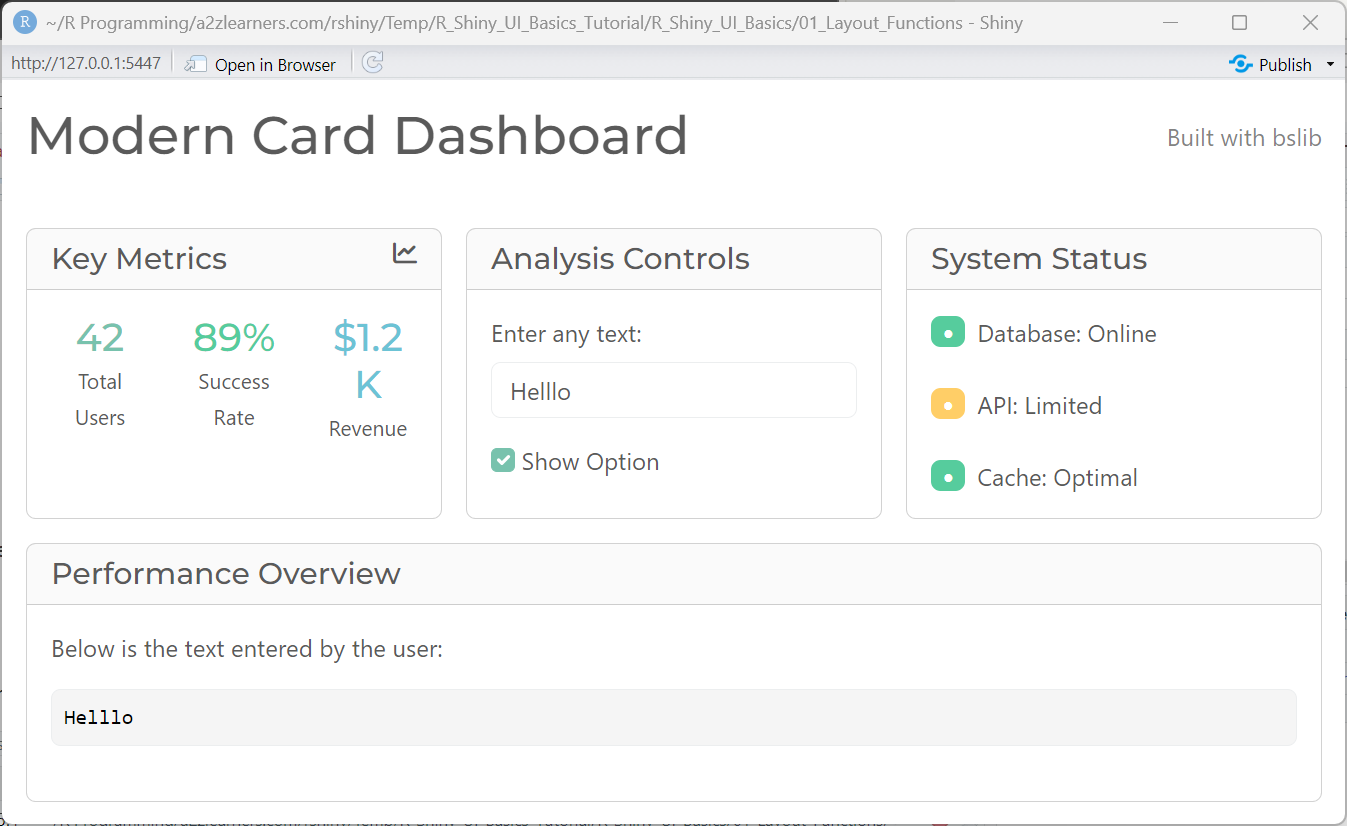Reload the Shiny app with the refresh icon
This screenshot has width=1347, height=826.
click(x=371, y=63)
